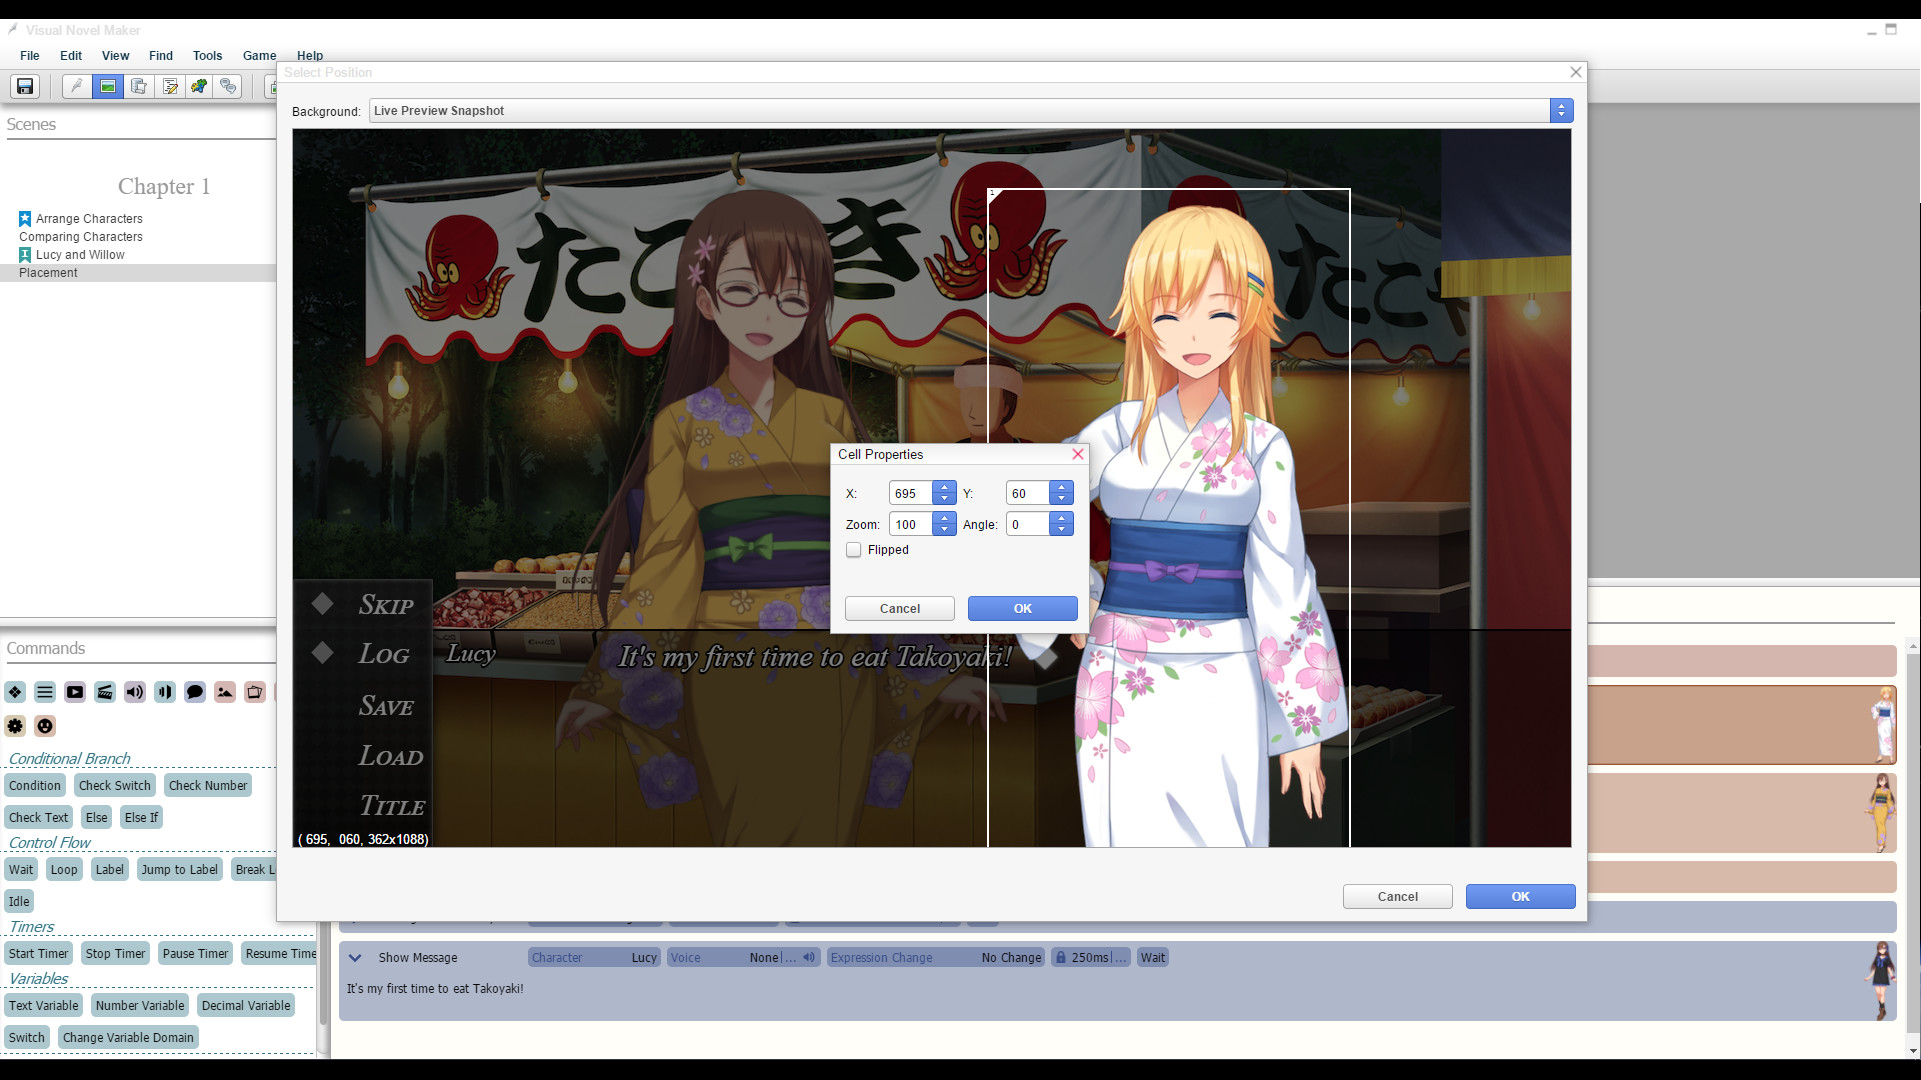Open the Game menu

[x=259, y=56]
